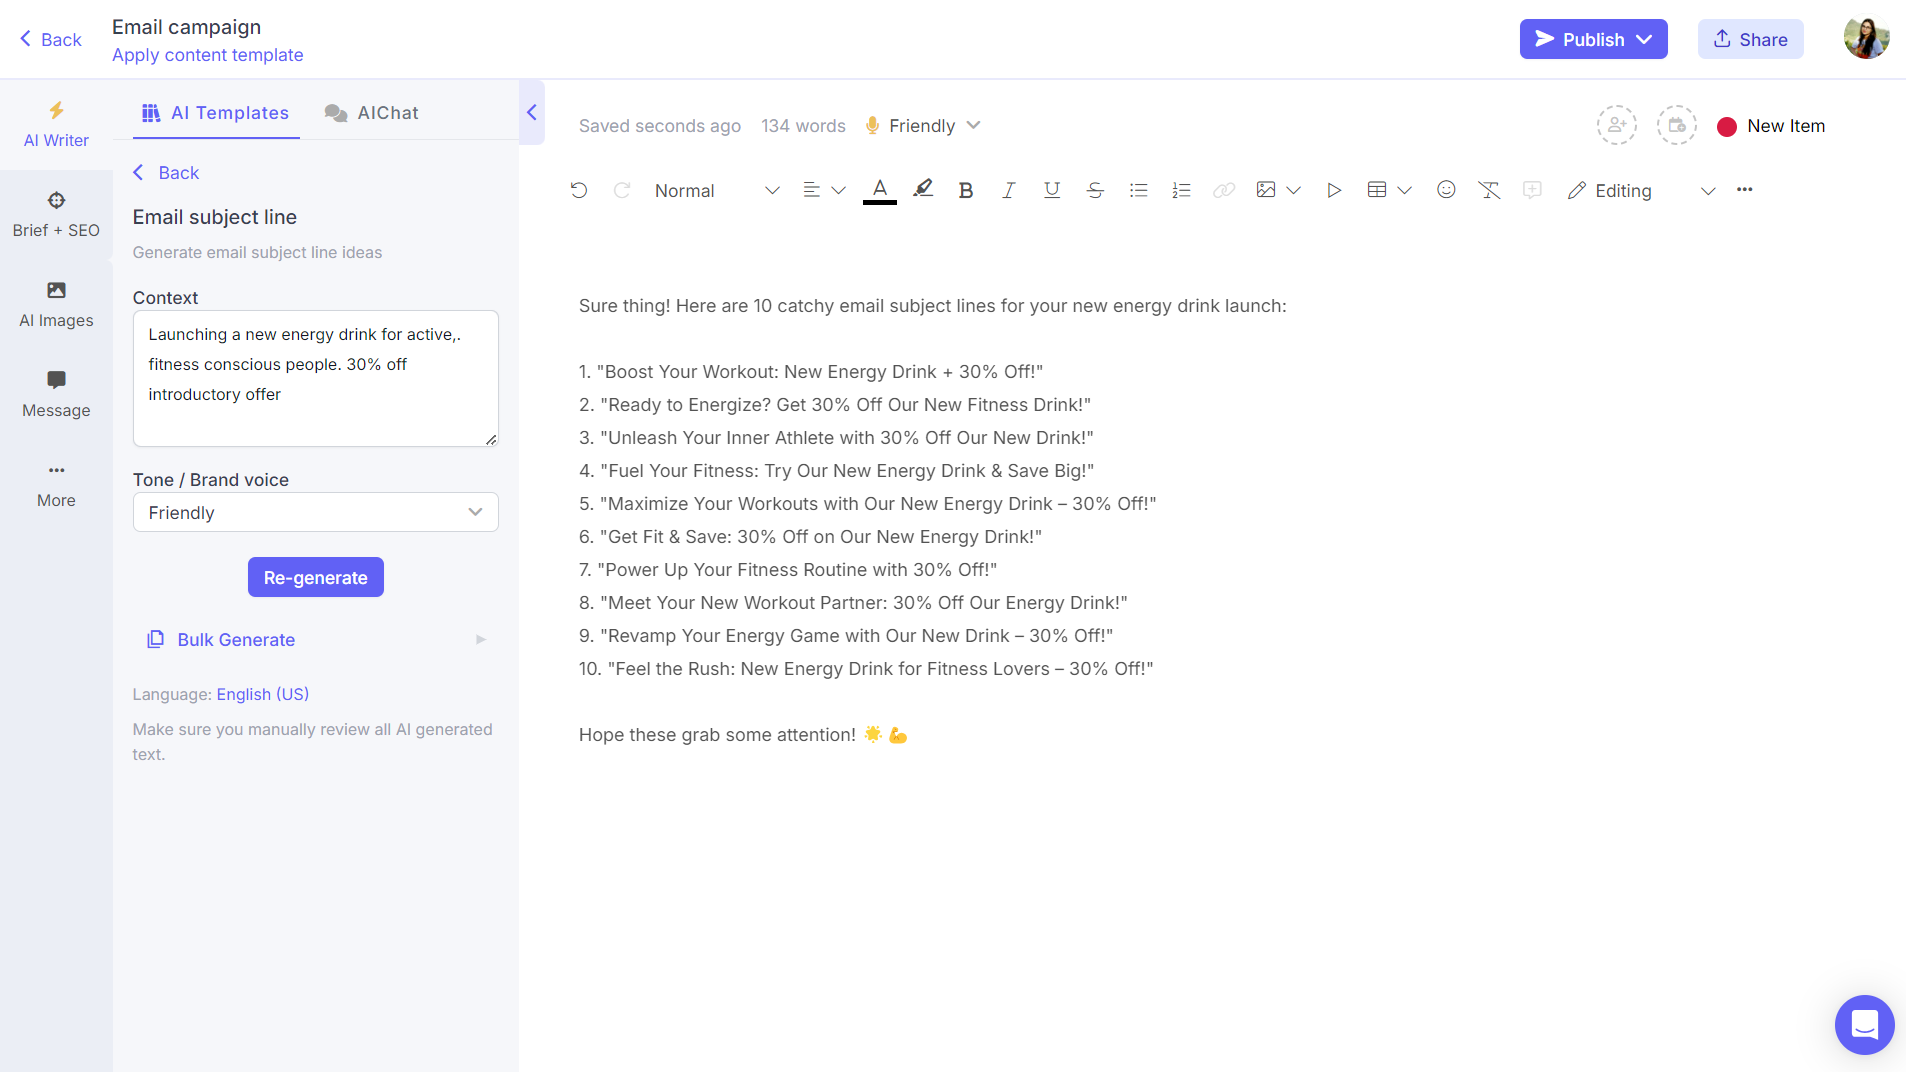Click inside the Context text area

pyautogui.click(x=315, y=378)
